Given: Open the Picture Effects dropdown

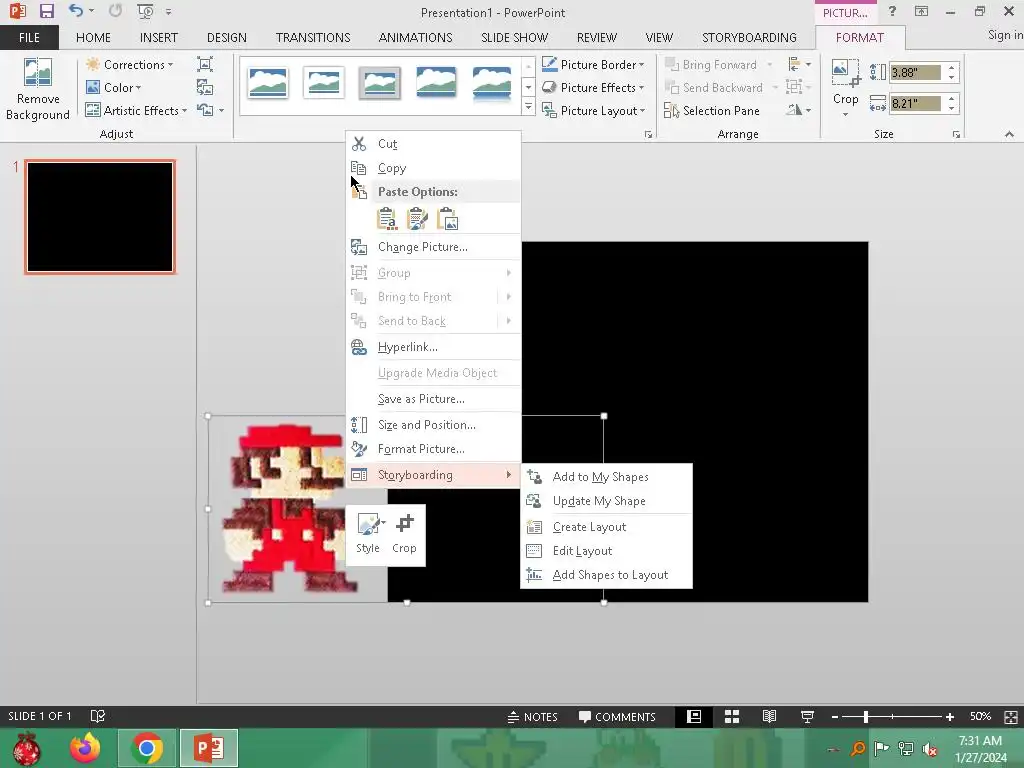Looking at the screenshot, I should 593,88.
